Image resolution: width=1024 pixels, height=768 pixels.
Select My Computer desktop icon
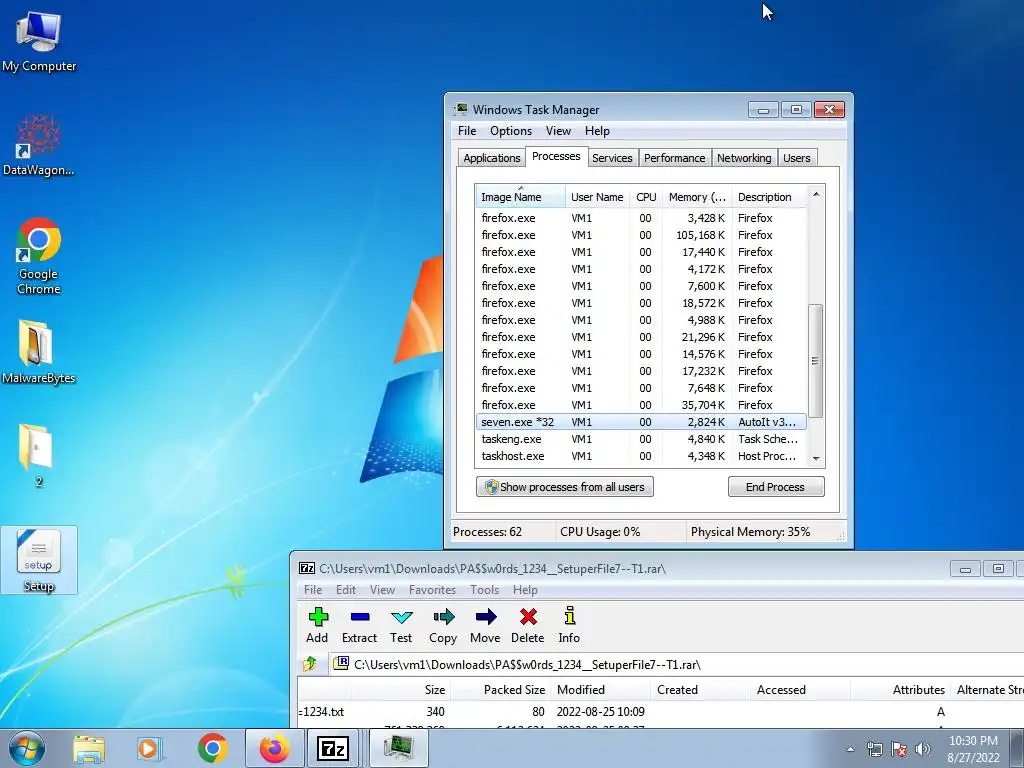coord(39,41)
